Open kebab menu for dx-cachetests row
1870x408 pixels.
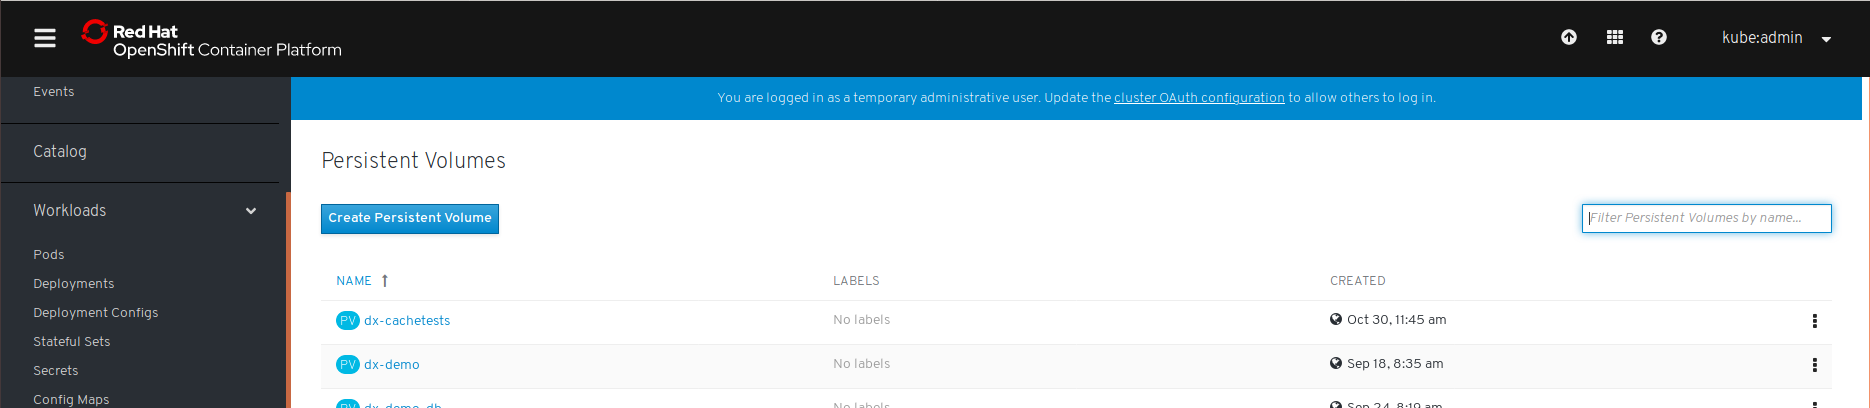pyautogui.click(x=1814, y=321)
